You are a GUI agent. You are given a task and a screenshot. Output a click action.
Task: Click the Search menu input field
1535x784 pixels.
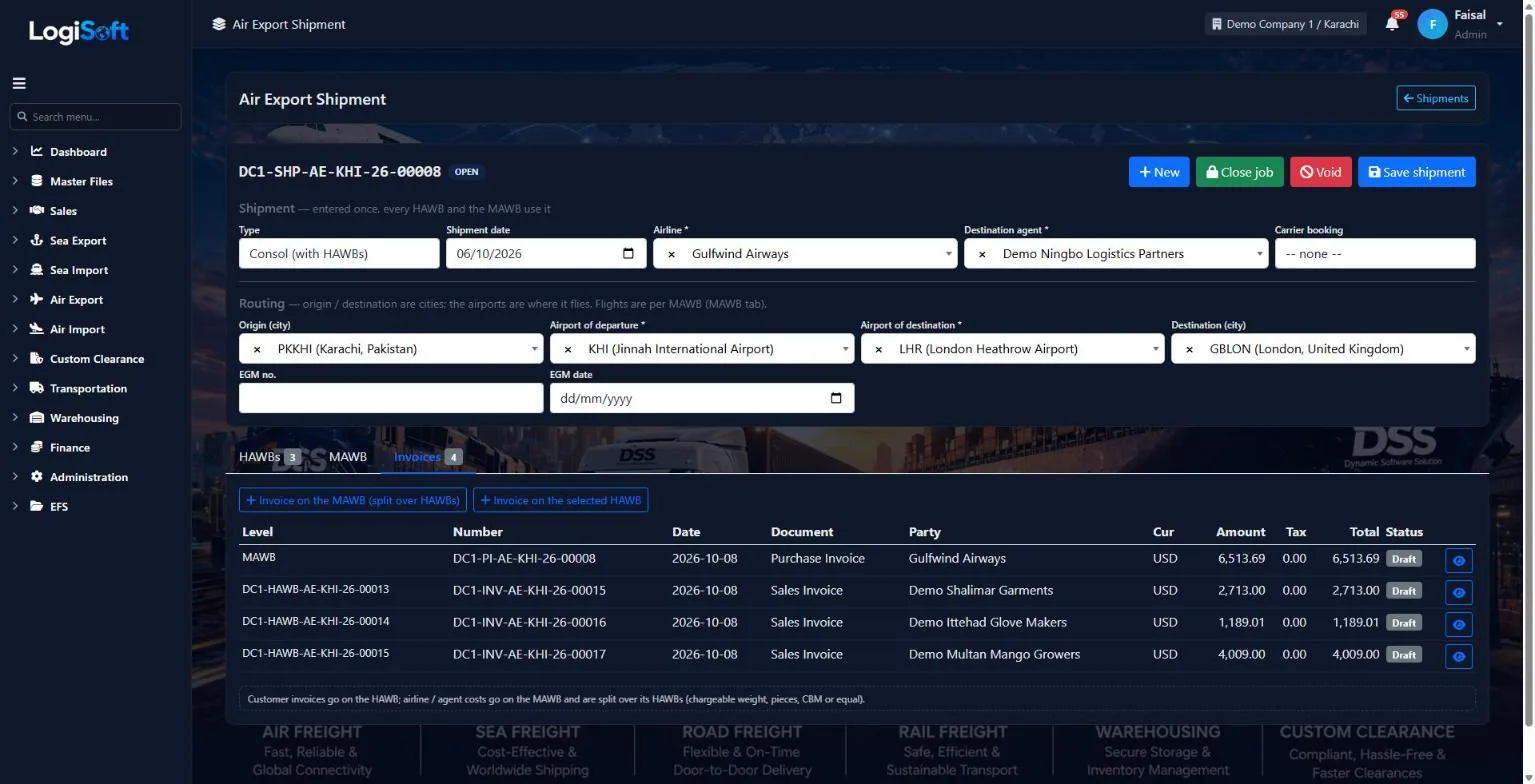[x=96, y=117]
